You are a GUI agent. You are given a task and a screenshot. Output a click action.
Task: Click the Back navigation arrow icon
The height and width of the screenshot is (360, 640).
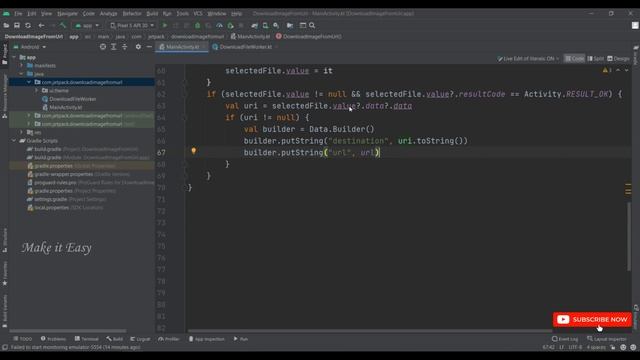41,25
